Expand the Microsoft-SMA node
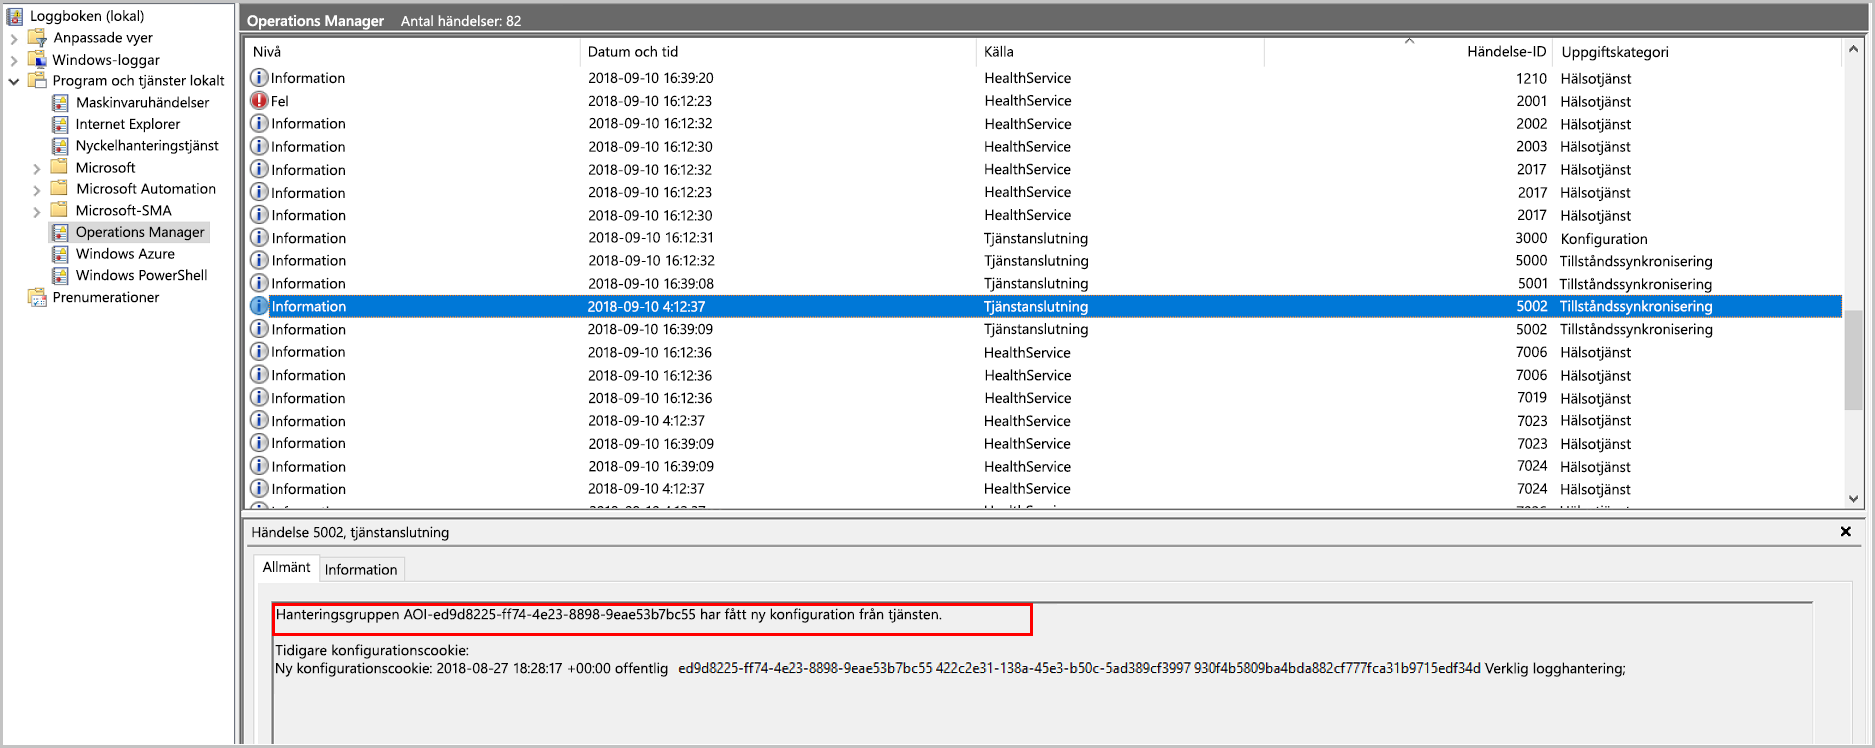Screen dimensions: 1875x748 tap(37, 212)
